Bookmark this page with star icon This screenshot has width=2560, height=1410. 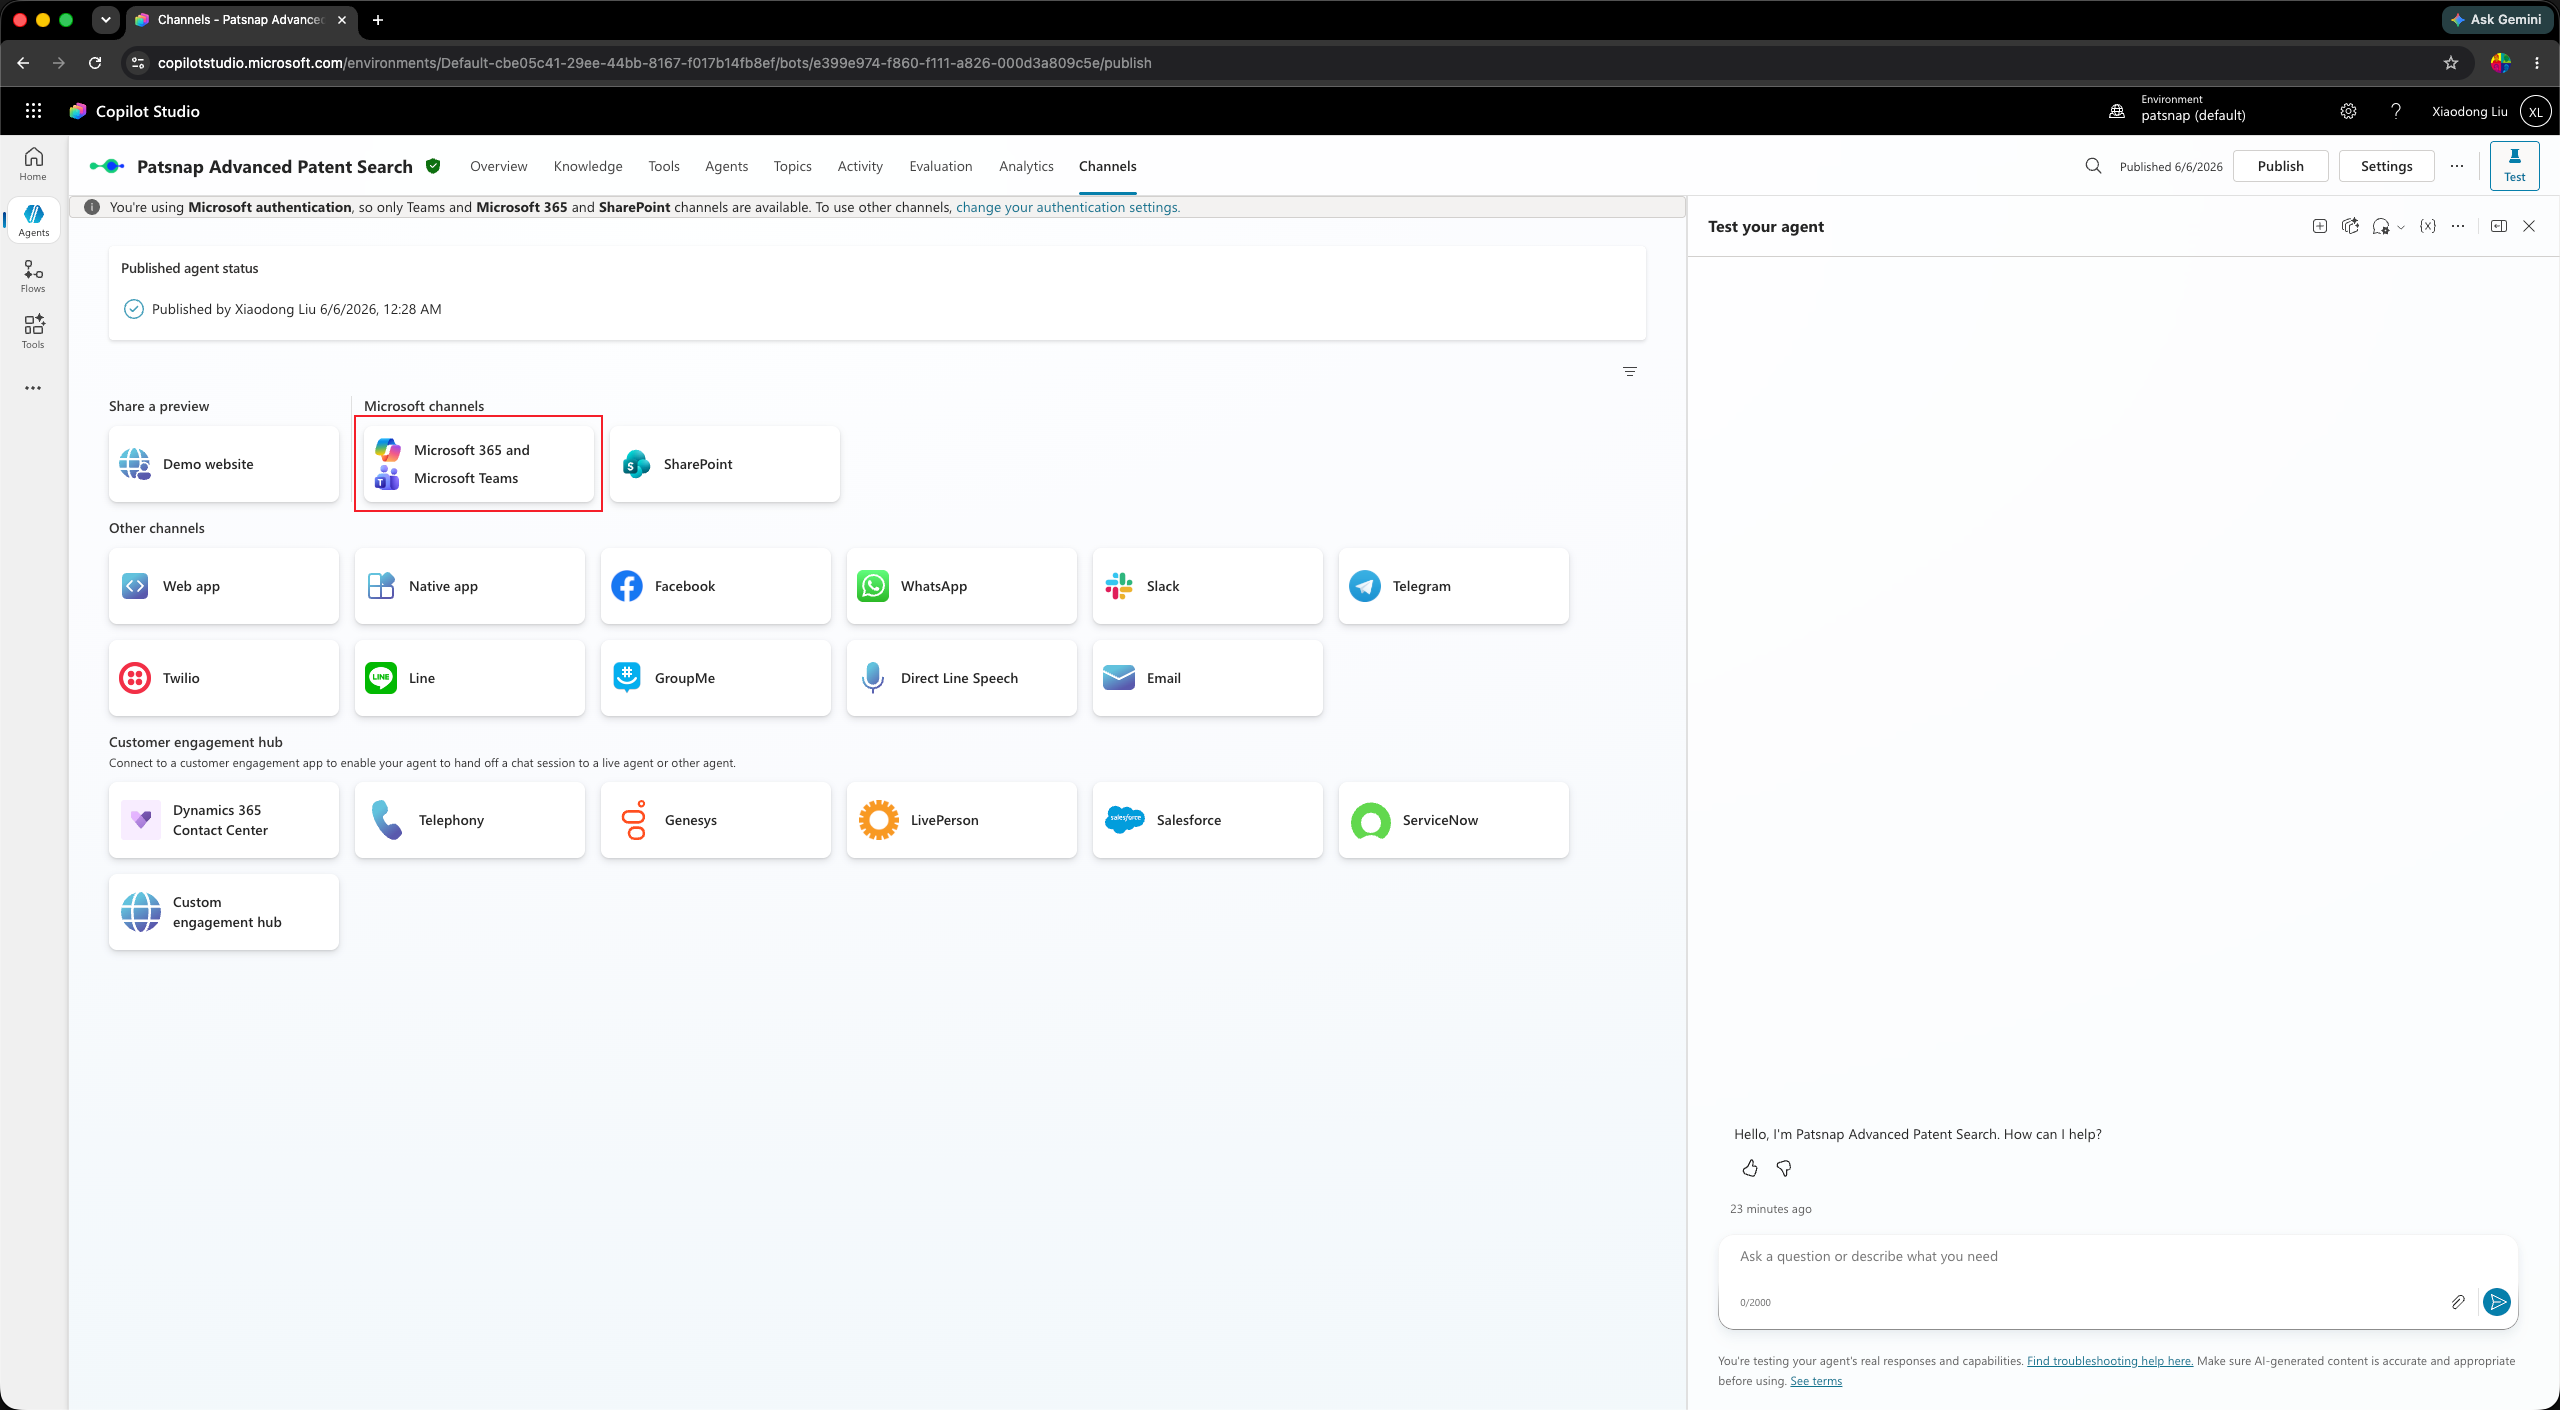coord(2451,63)
